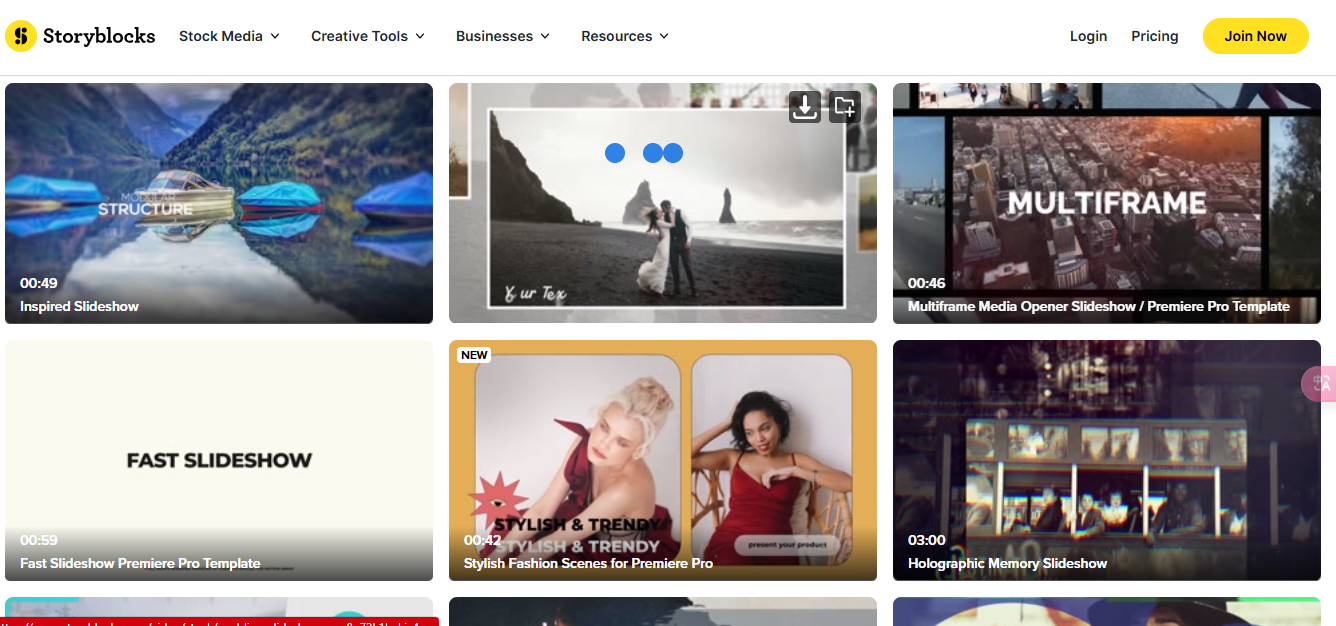Screen dimensions: 1336x626
Task: Open the Login link
Action: tap(1088, 36)
